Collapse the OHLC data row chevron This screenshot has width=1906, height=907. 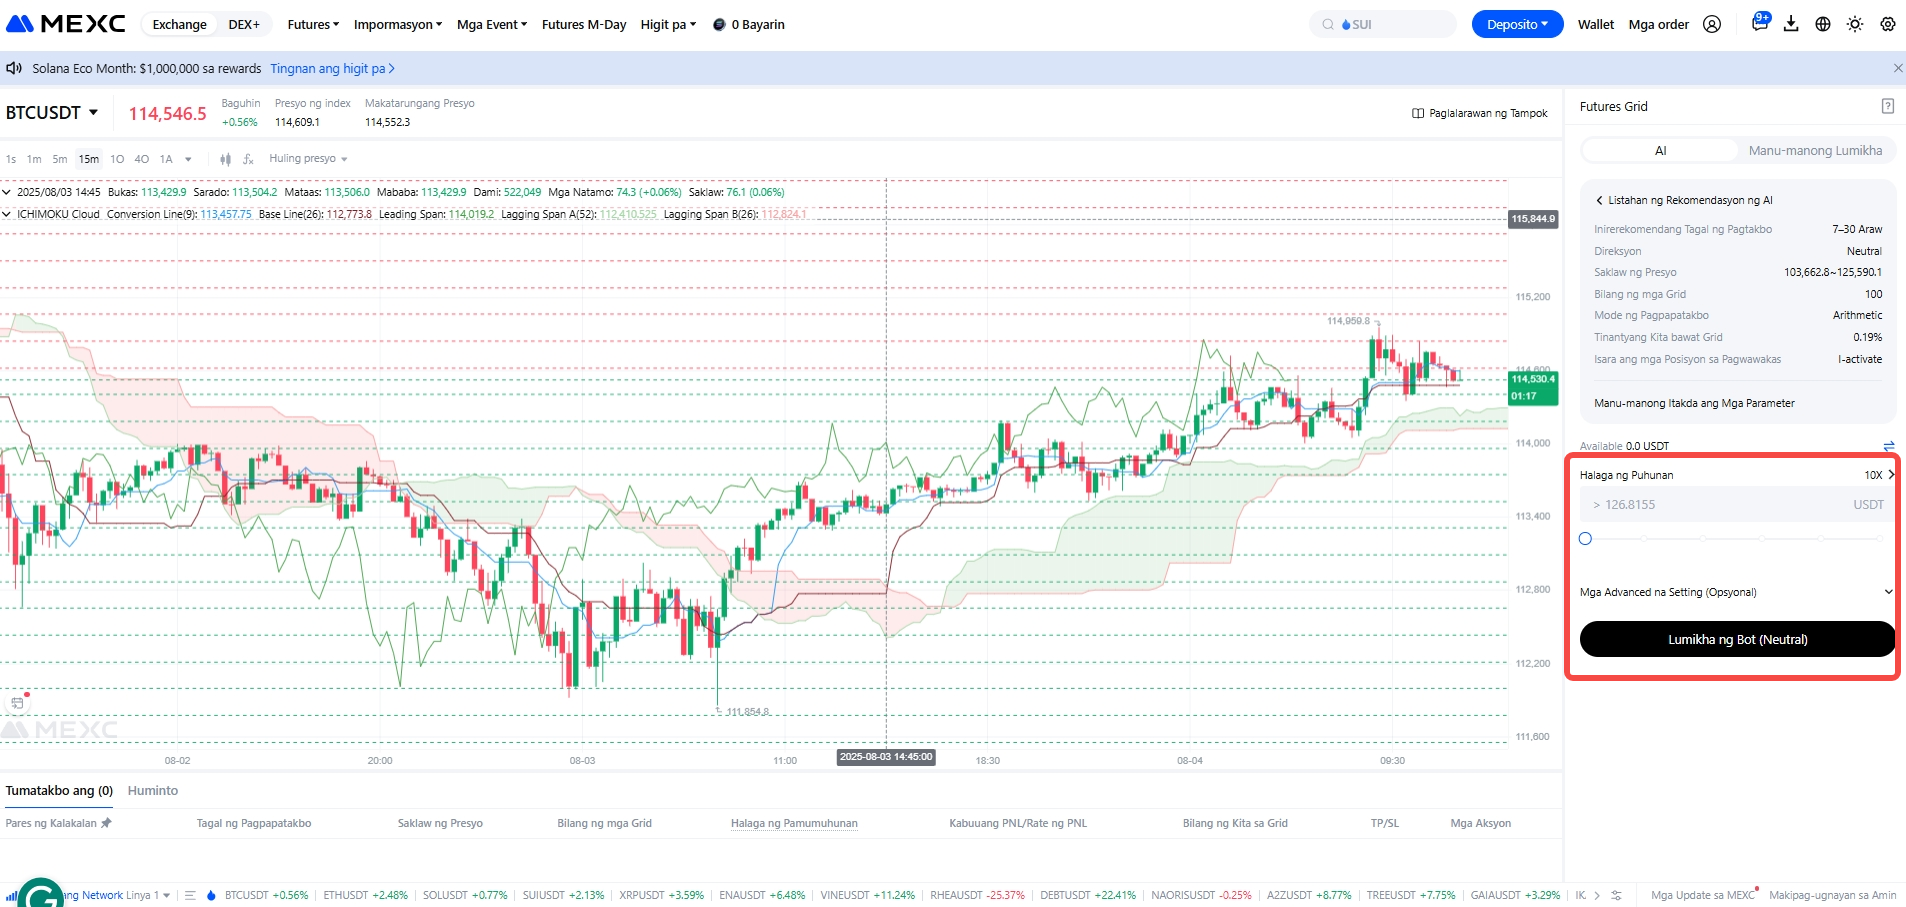click(x=6, y=192)
